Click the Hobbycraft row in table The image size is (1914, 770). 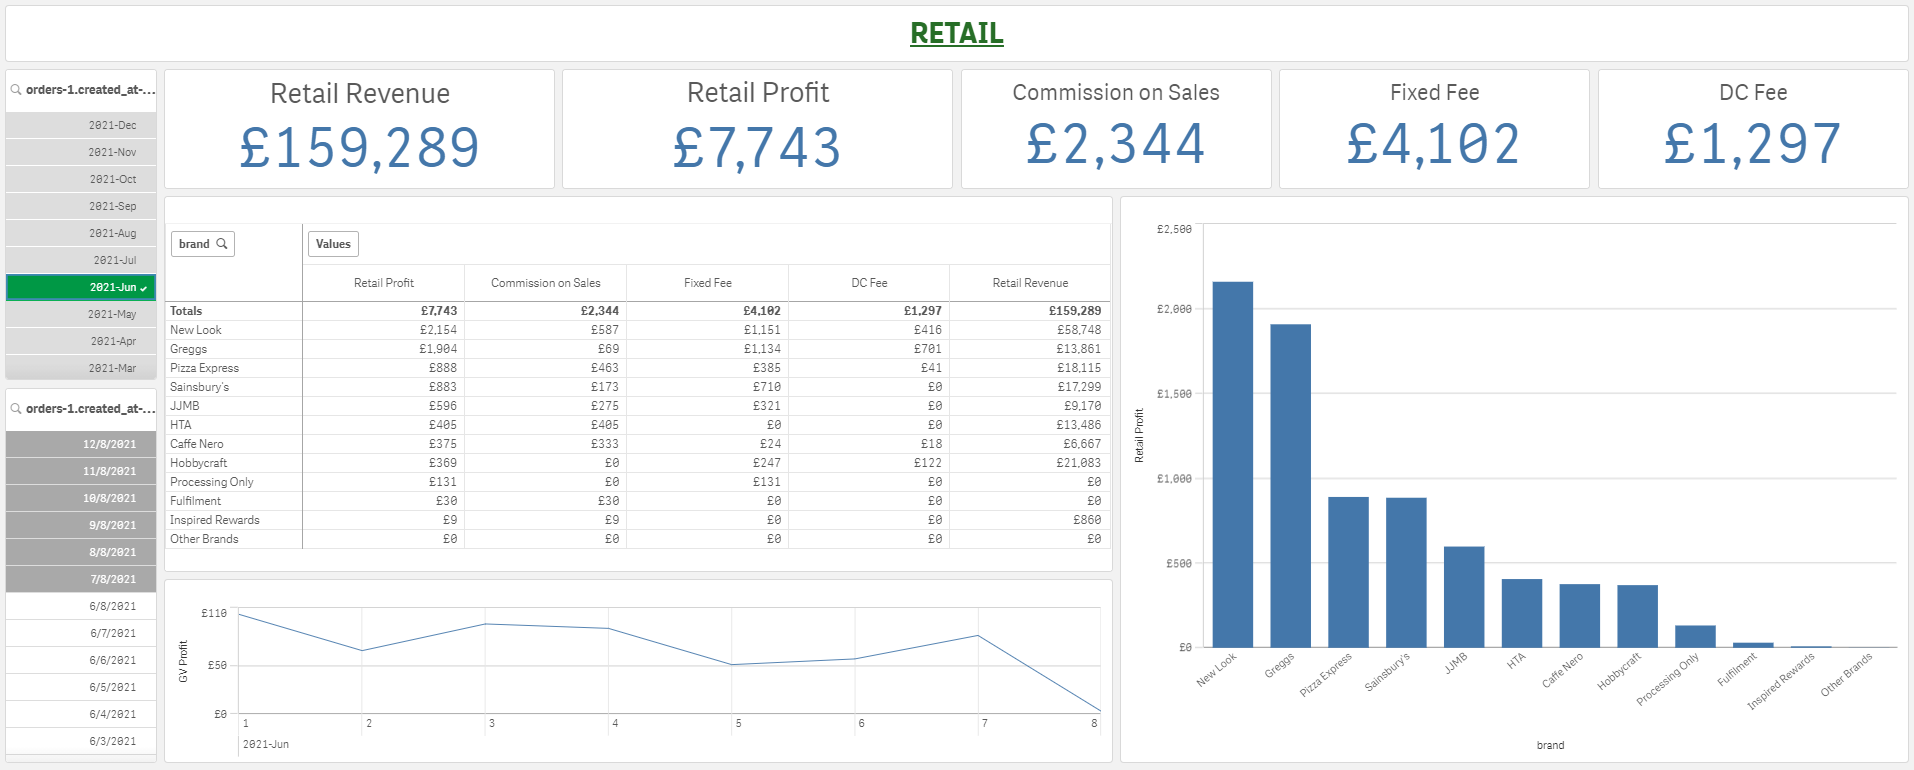click(x=199, y=463)
